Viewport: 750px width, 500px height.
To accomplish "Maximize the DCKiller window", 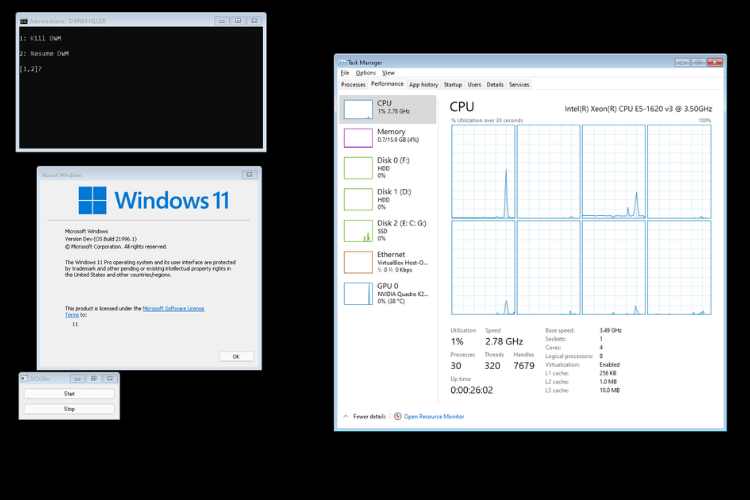I will coord(94,378).
